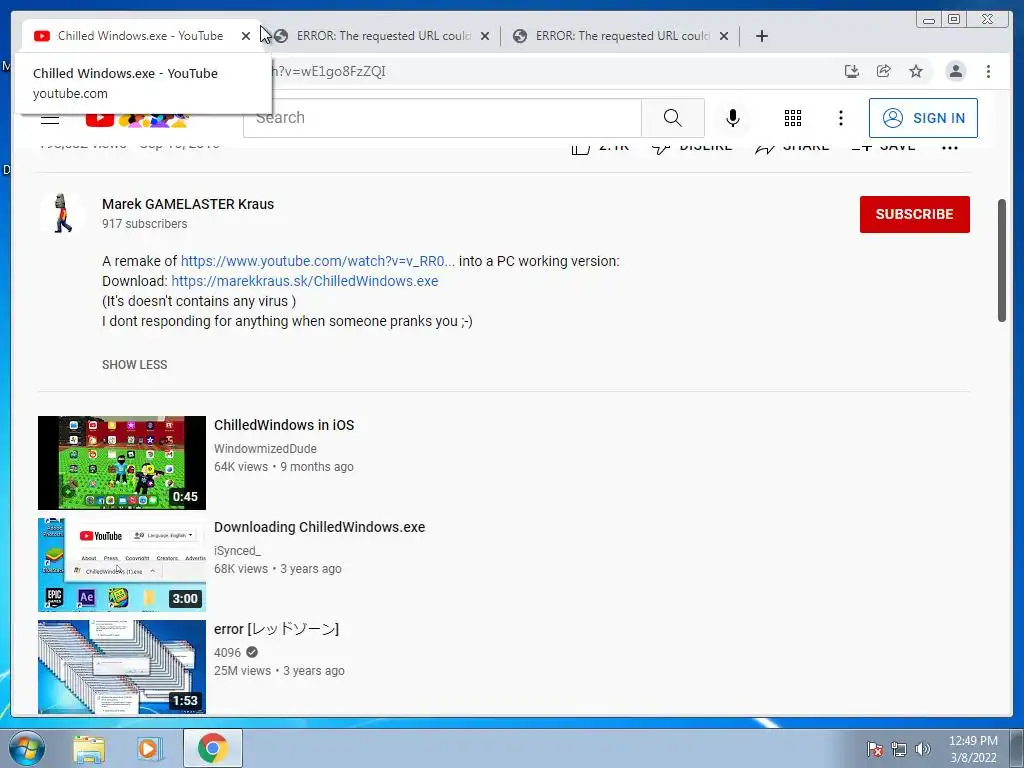
Task: Click the YouTube search magnifier button
Action: [673, 118]
